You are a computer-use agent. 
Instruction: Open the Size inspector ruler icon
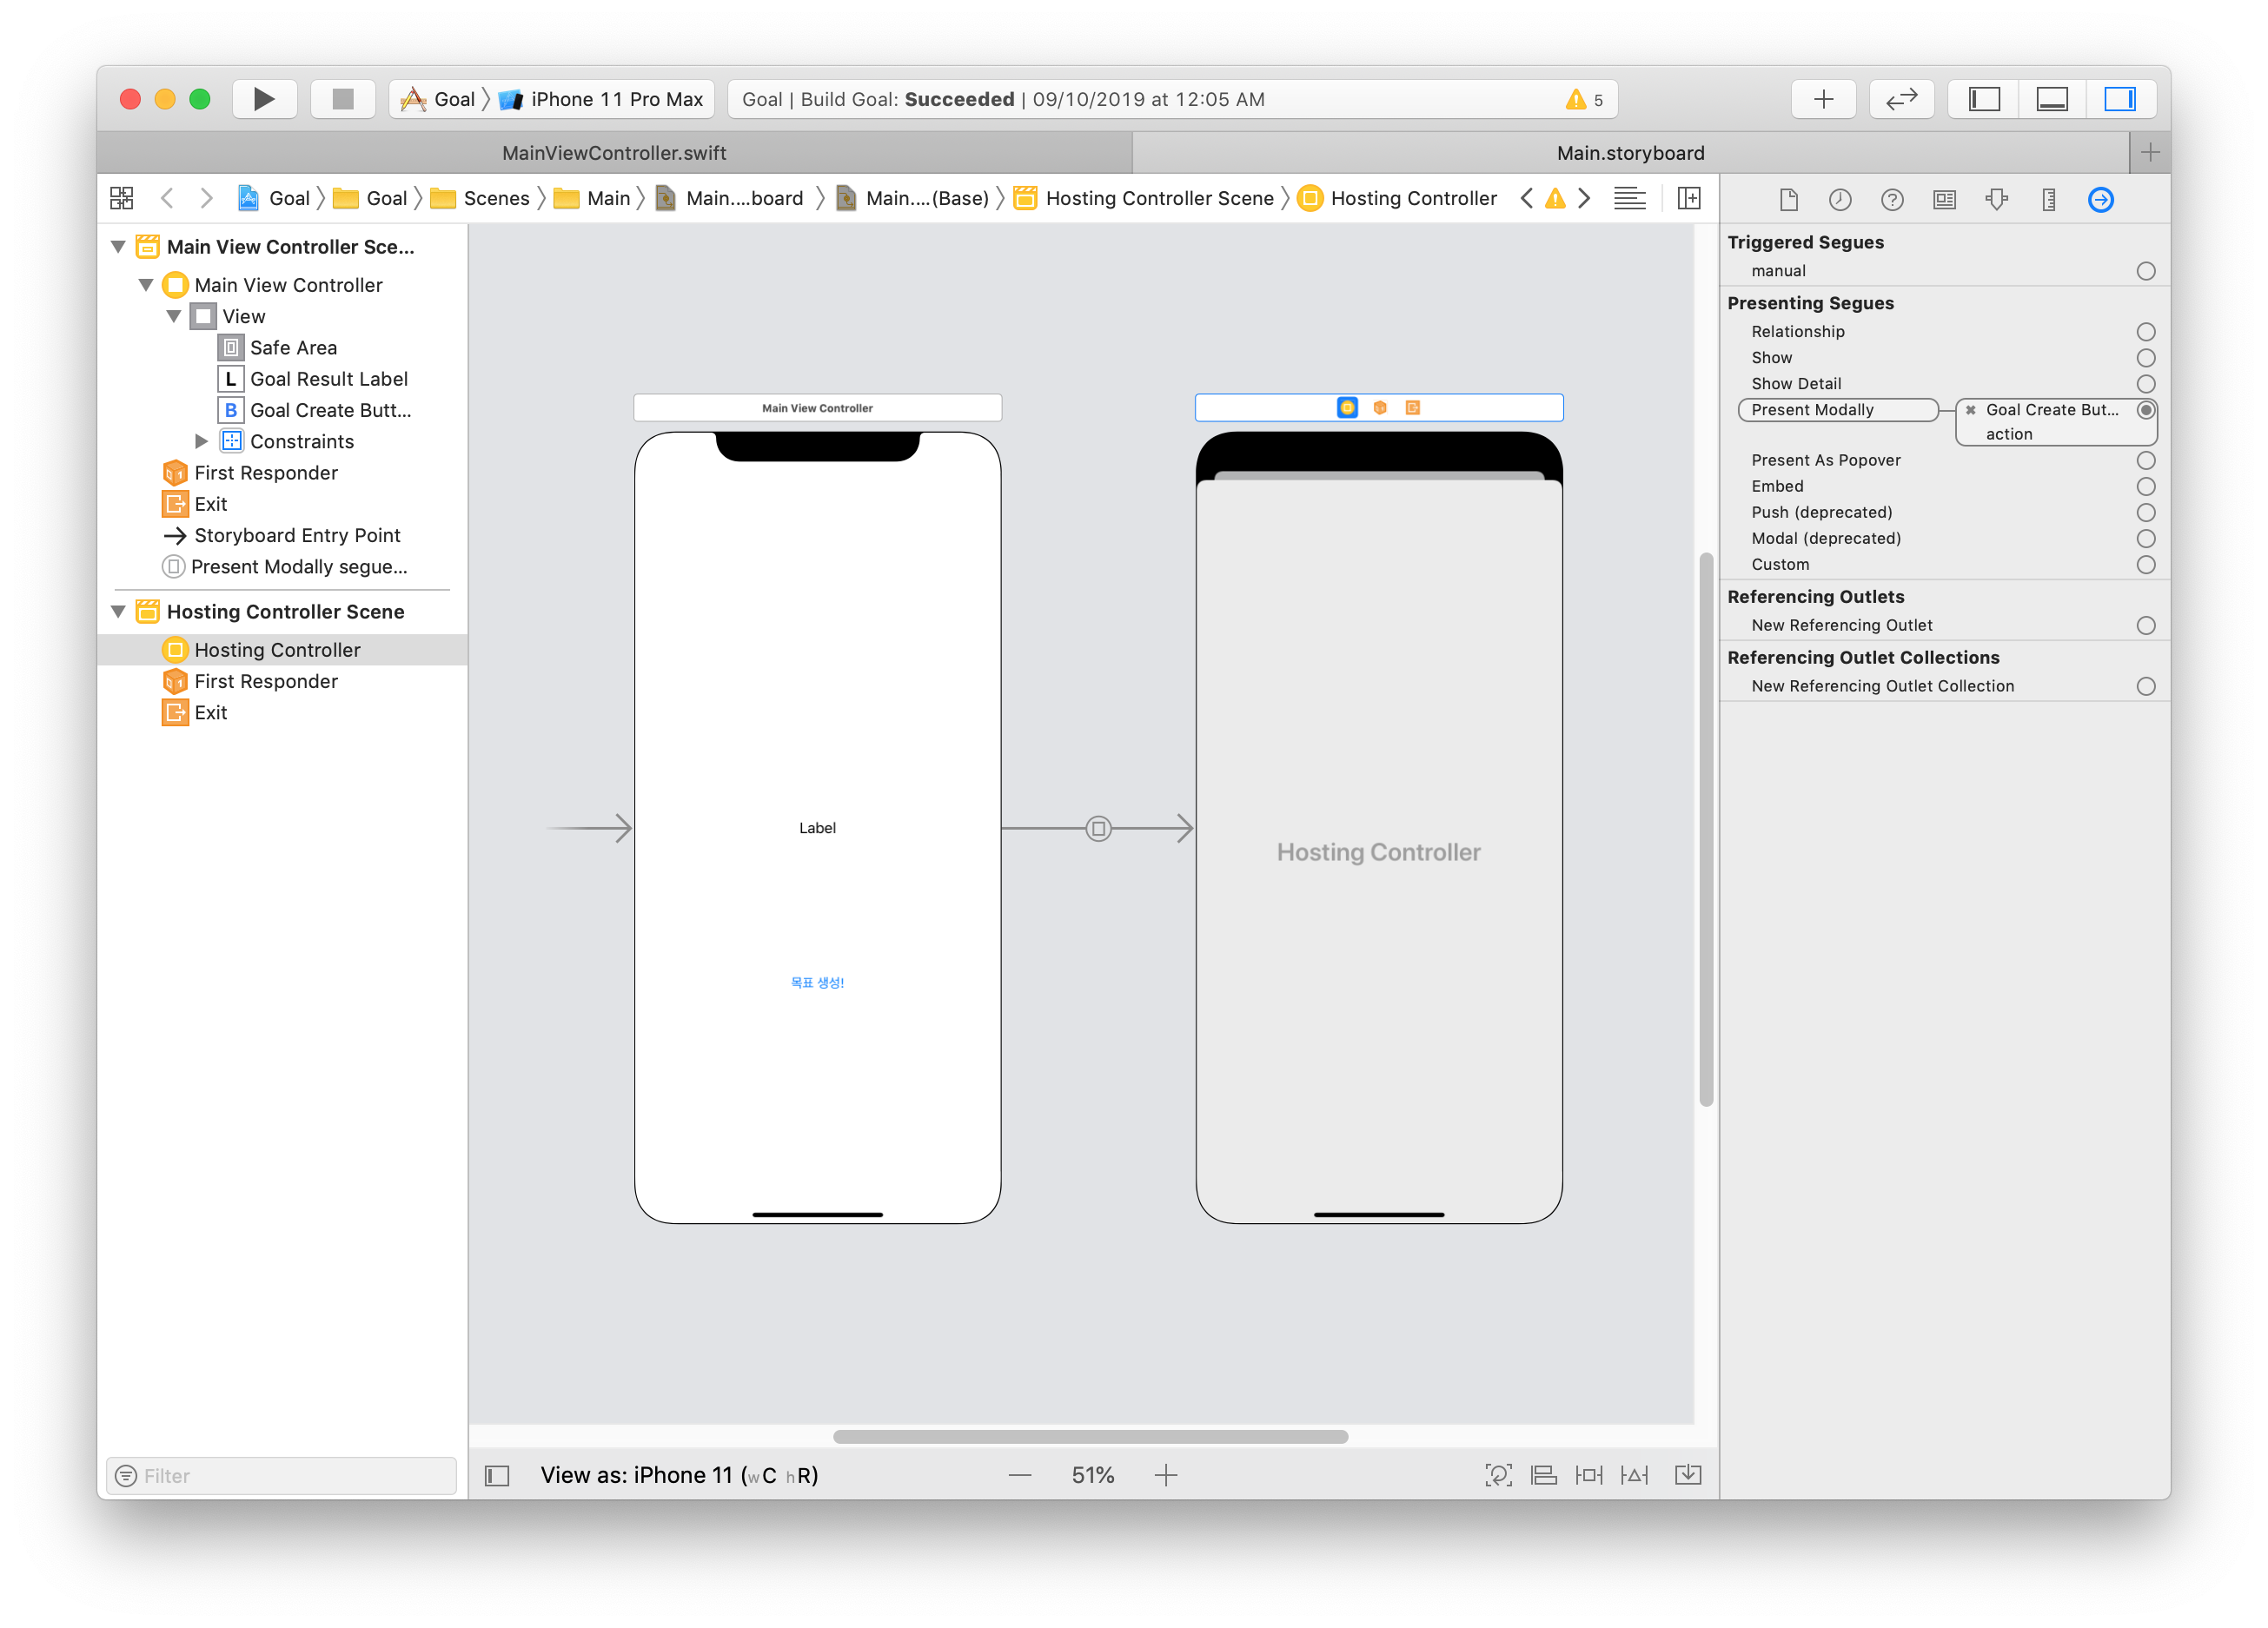click(x=2048, y=200)
